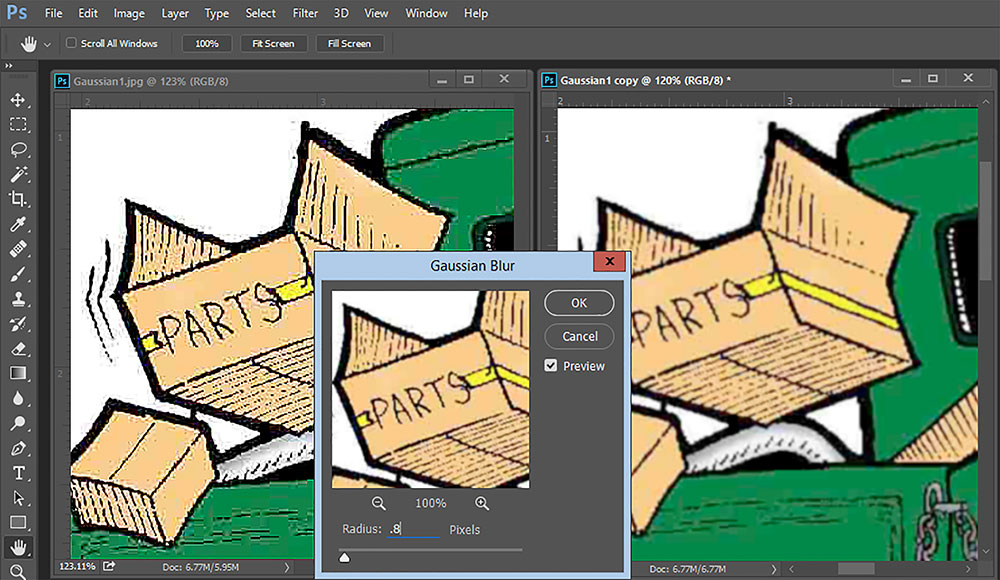Viewport: 1000px width, 580px height.
Task: Select the Pen tool
Action: point(18,448)
